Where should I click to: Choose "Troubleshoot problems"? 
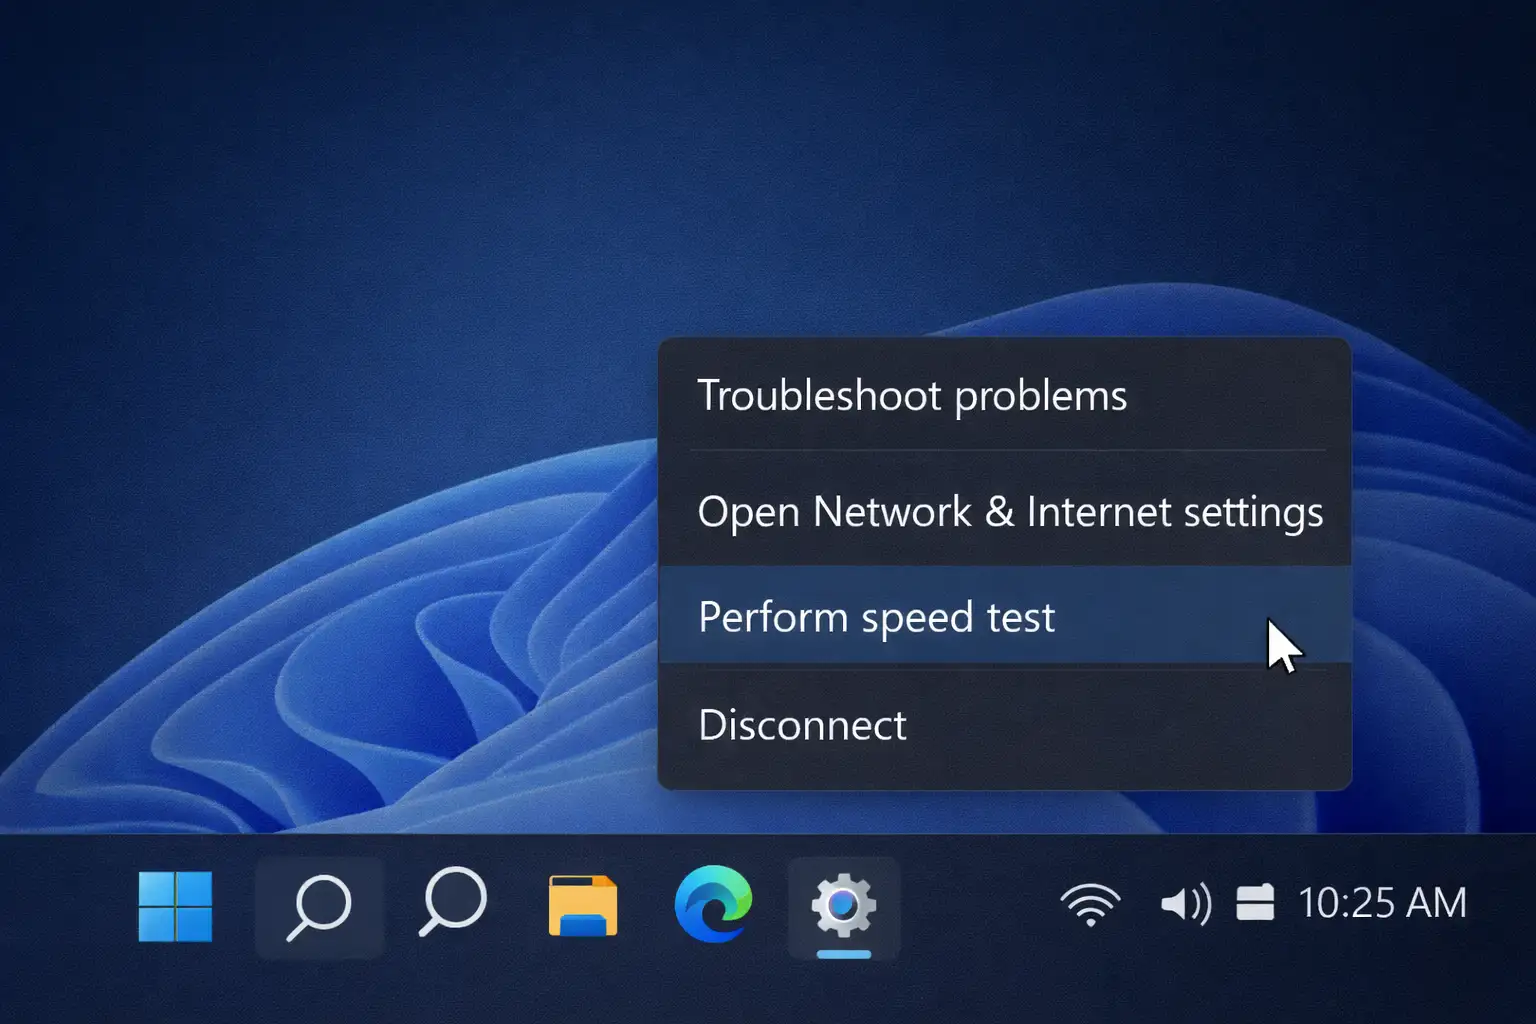click(x=912, y=395)
